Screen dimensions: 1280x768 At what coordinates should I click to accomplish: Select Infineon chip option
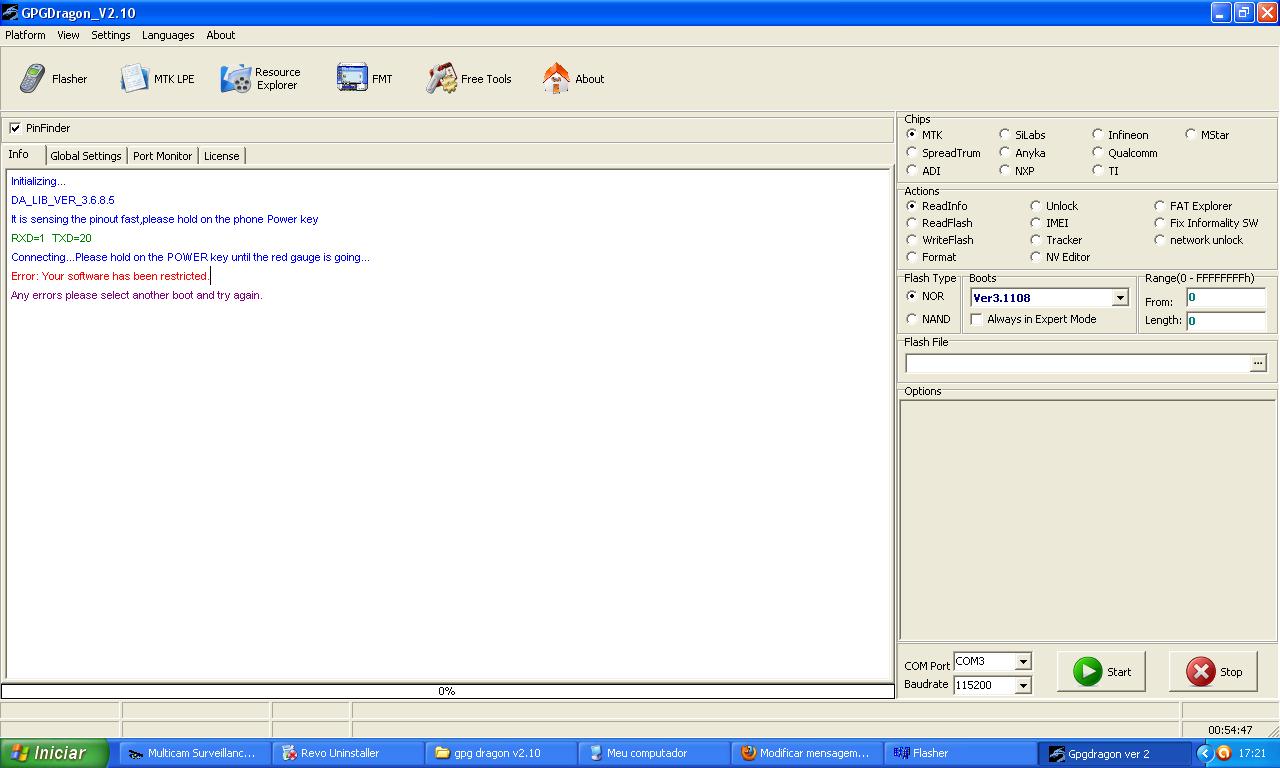click(1097, 135)
